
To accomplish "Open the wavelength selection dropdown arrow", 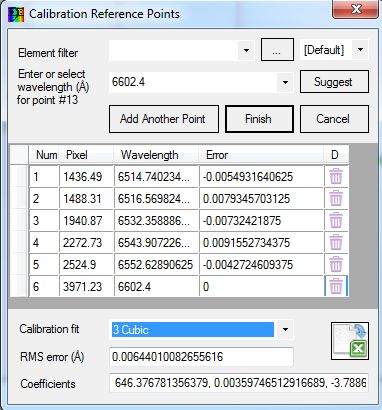I will click(285, 82).
